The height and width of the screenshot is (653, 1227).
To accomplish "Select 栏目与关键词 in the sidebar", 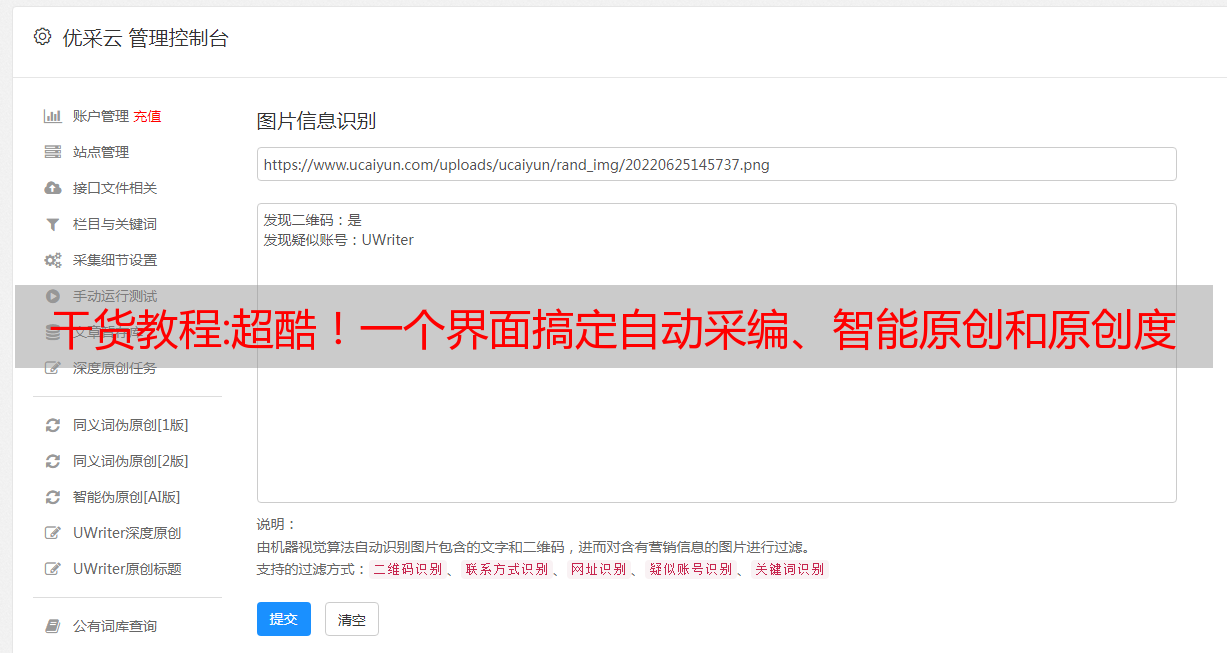I will 115,224.
